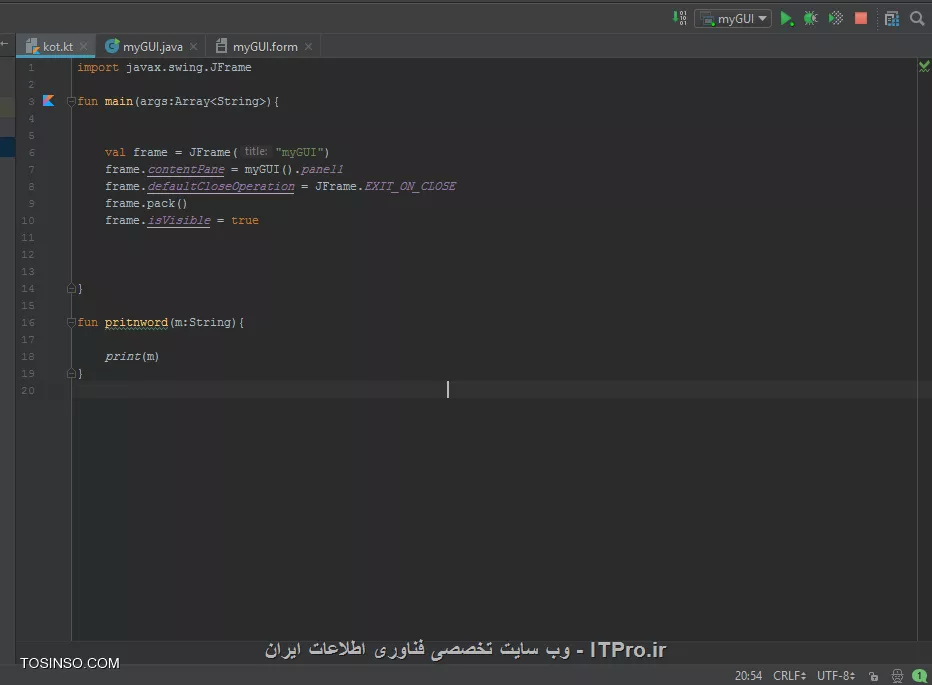Close the myGUI.java tab

[x=193, y=46]
